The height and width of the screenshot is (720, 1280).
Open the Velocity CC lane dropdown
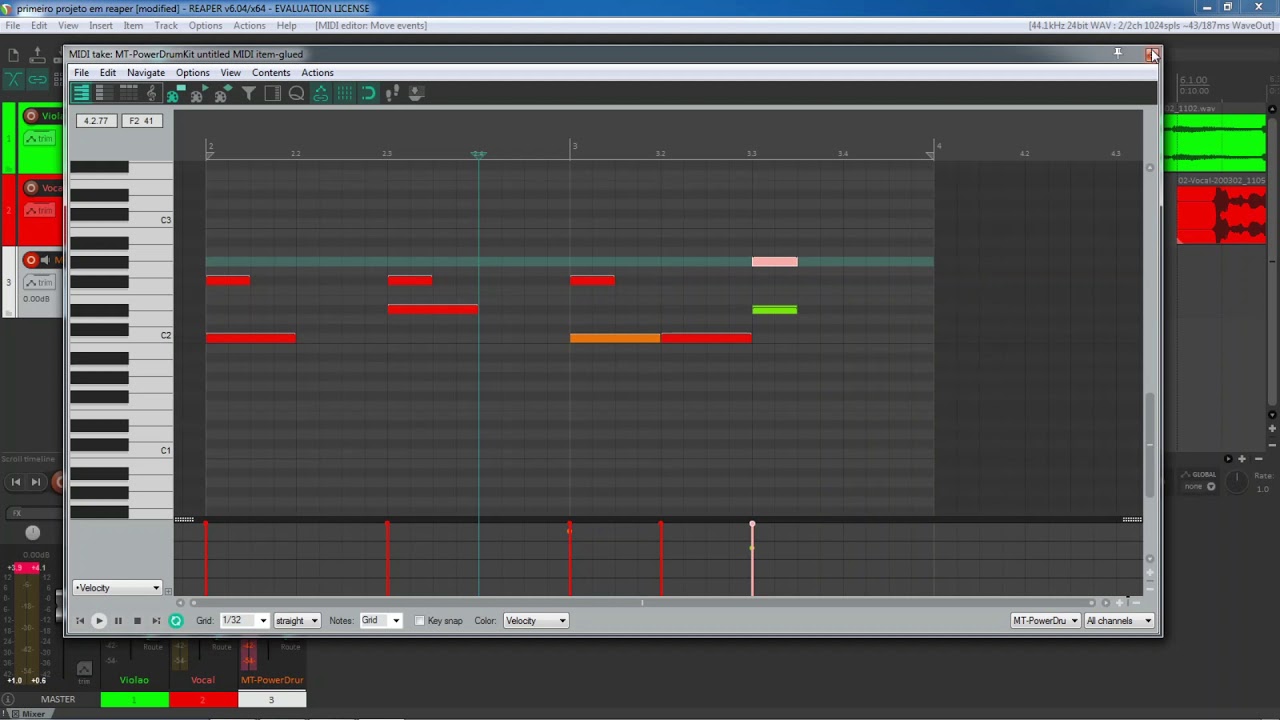(x=116, y=588)
